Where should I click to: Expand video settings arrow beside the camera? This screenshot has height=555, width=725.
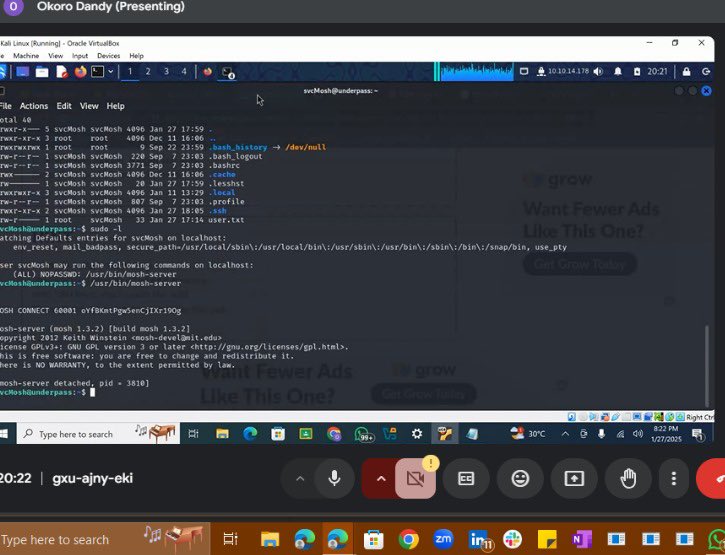(x=381, y=478)
